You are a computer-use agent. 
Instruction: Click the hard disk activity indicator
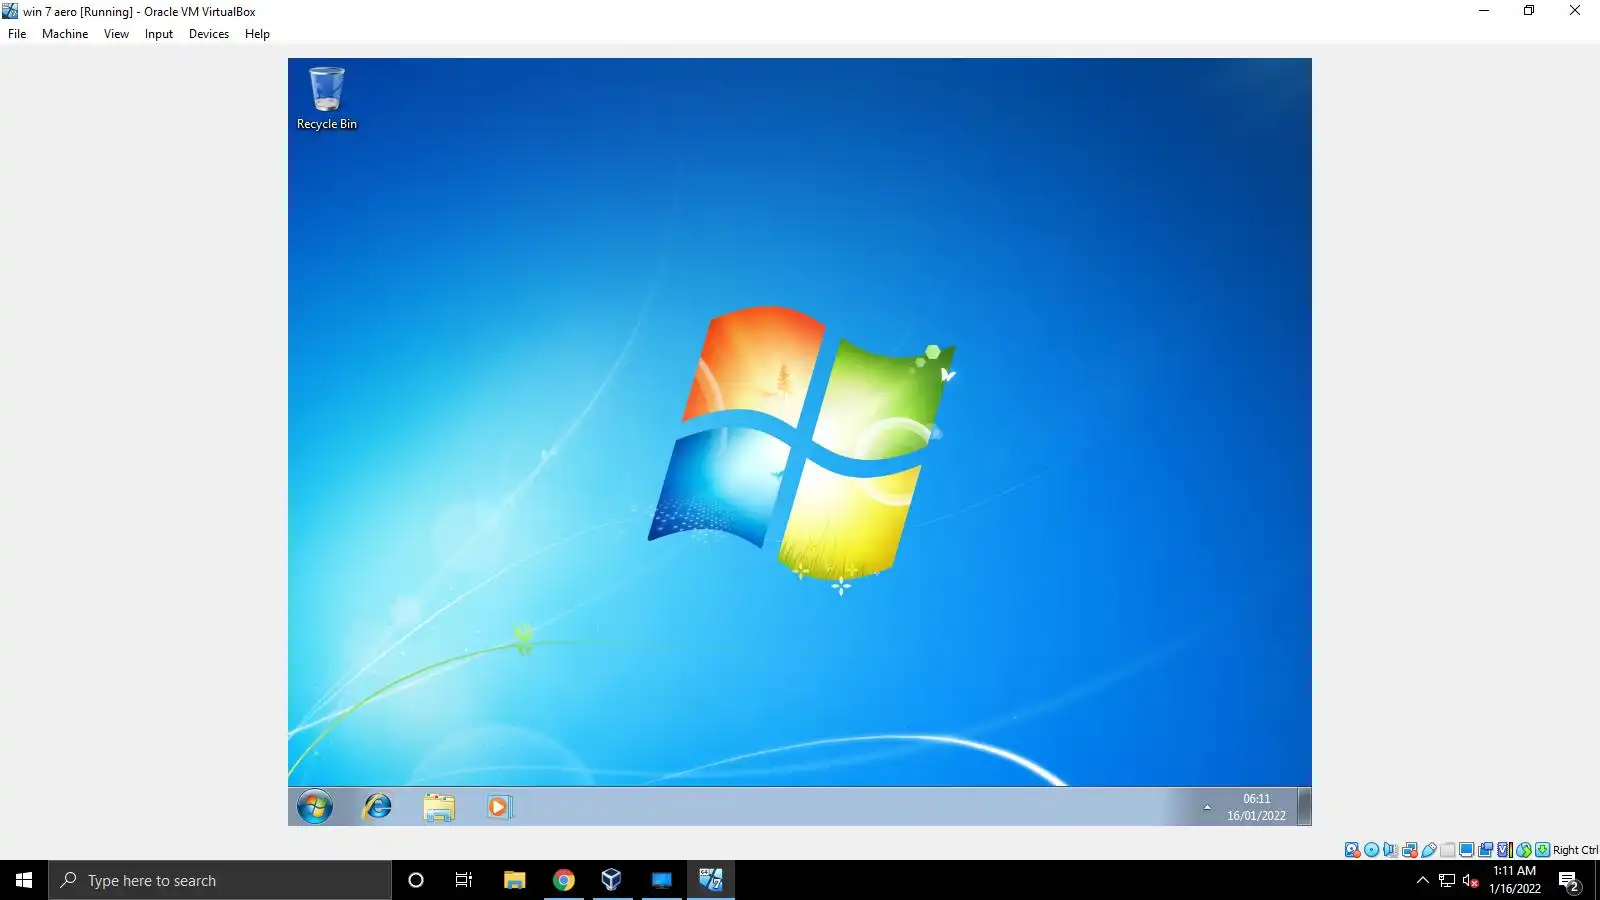1352,850
